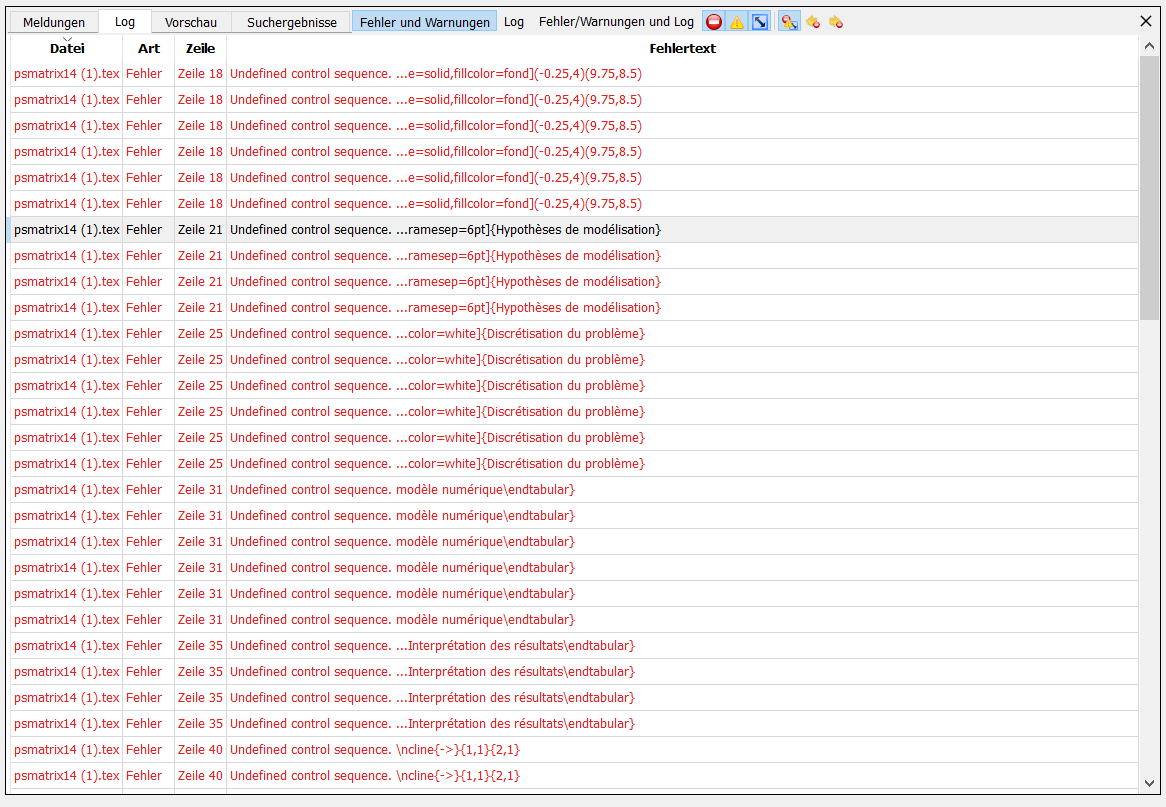This screenshot has height=807, width=1166.
Task: Toggle the red error filter icon
Action: [x=714, y=22]
